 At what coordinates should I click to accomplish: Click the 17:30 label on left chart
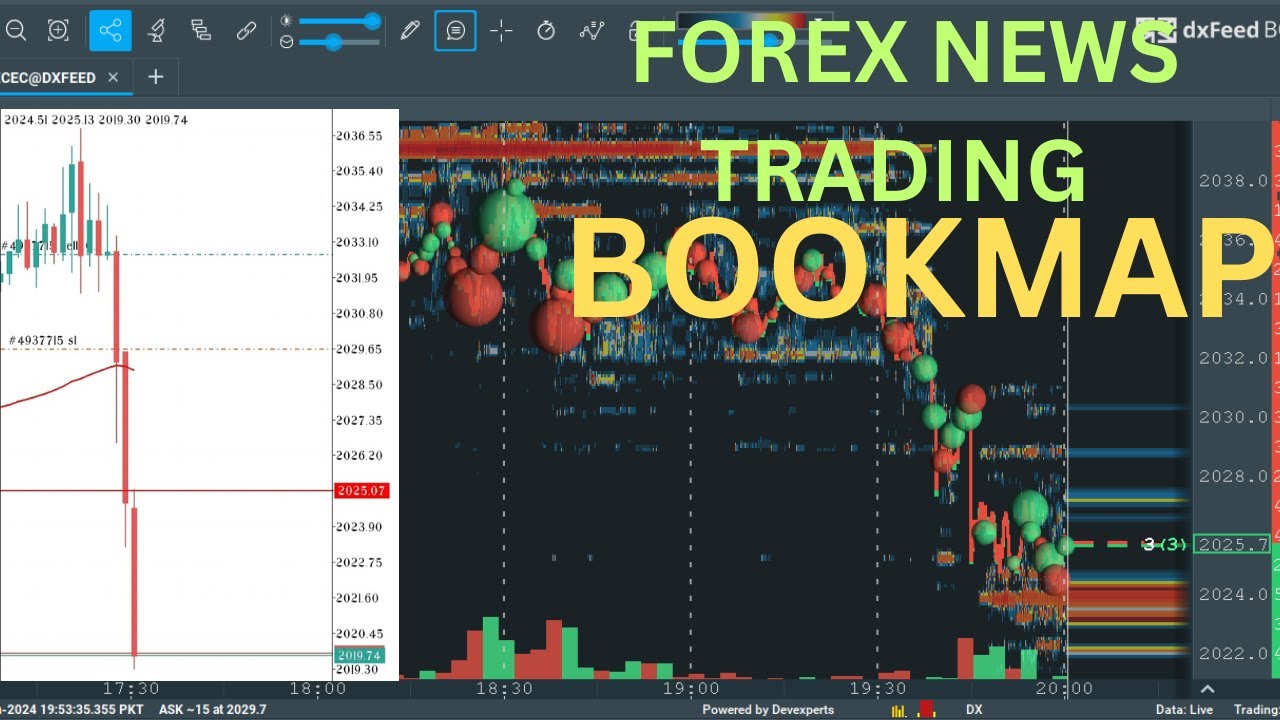coord(131,689)
